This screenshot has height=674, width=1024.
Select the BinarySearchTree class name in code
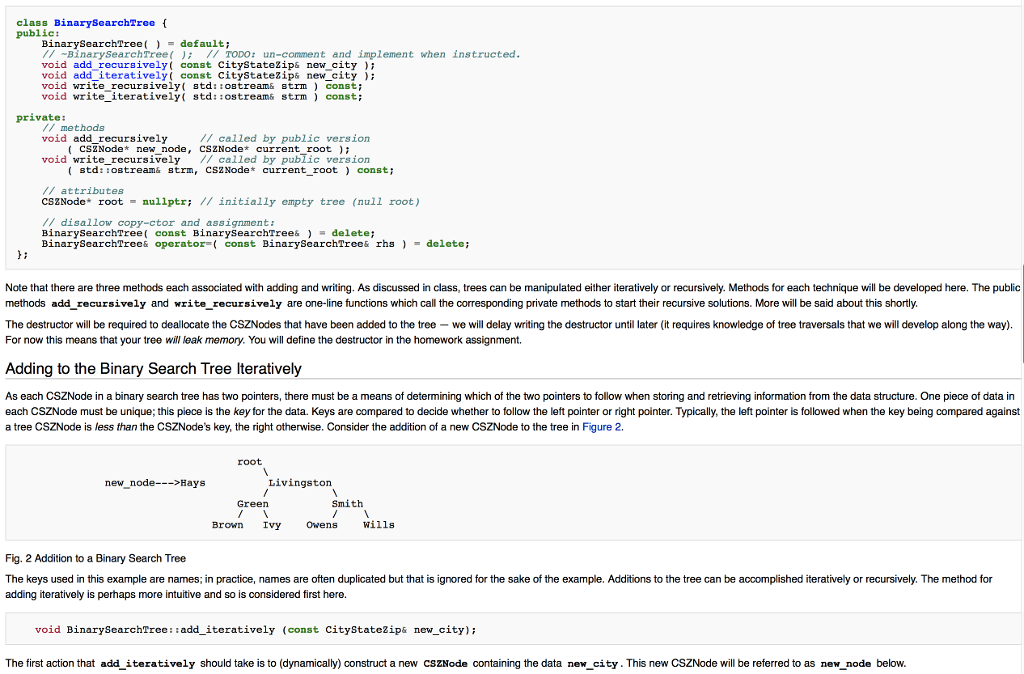[105, 21]
